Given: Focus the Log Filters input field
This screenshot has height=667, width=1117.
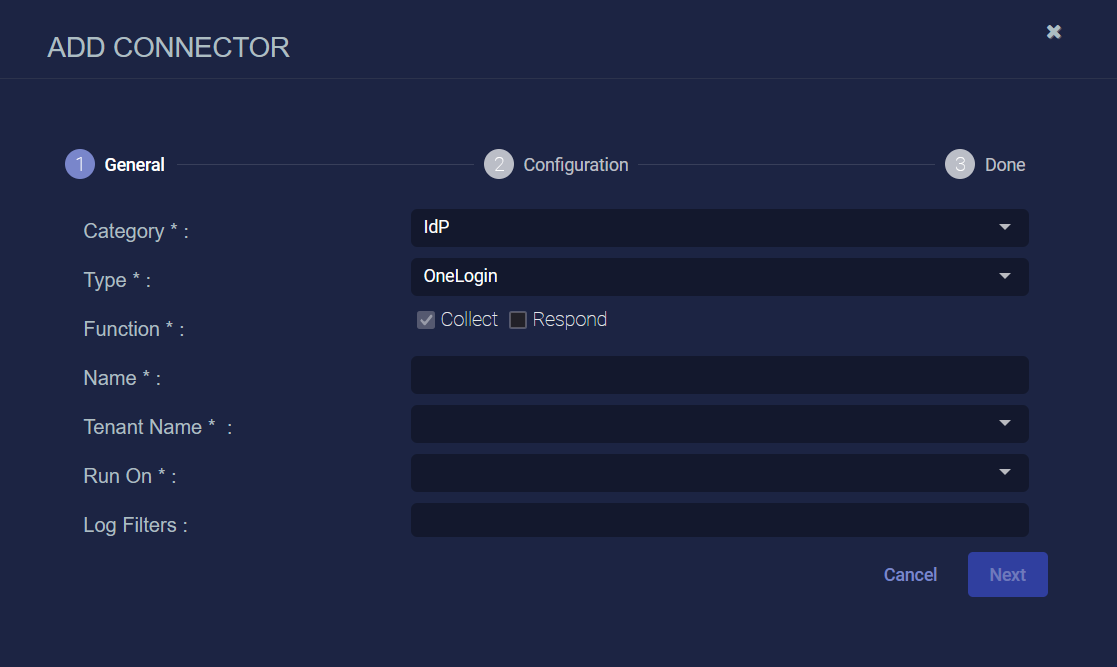Looking at the screenshot, I should click(719, 520).
